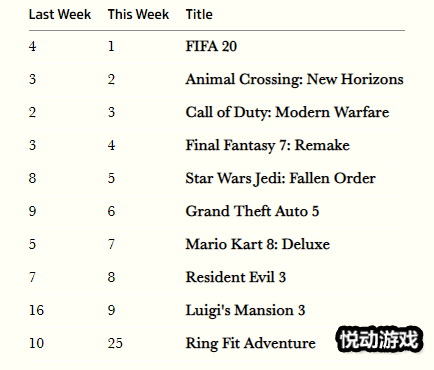Screen dimensions: 434x370
Task: Click this week rank 9 cell
Action: pyautogui.click(x=111, y=310)
